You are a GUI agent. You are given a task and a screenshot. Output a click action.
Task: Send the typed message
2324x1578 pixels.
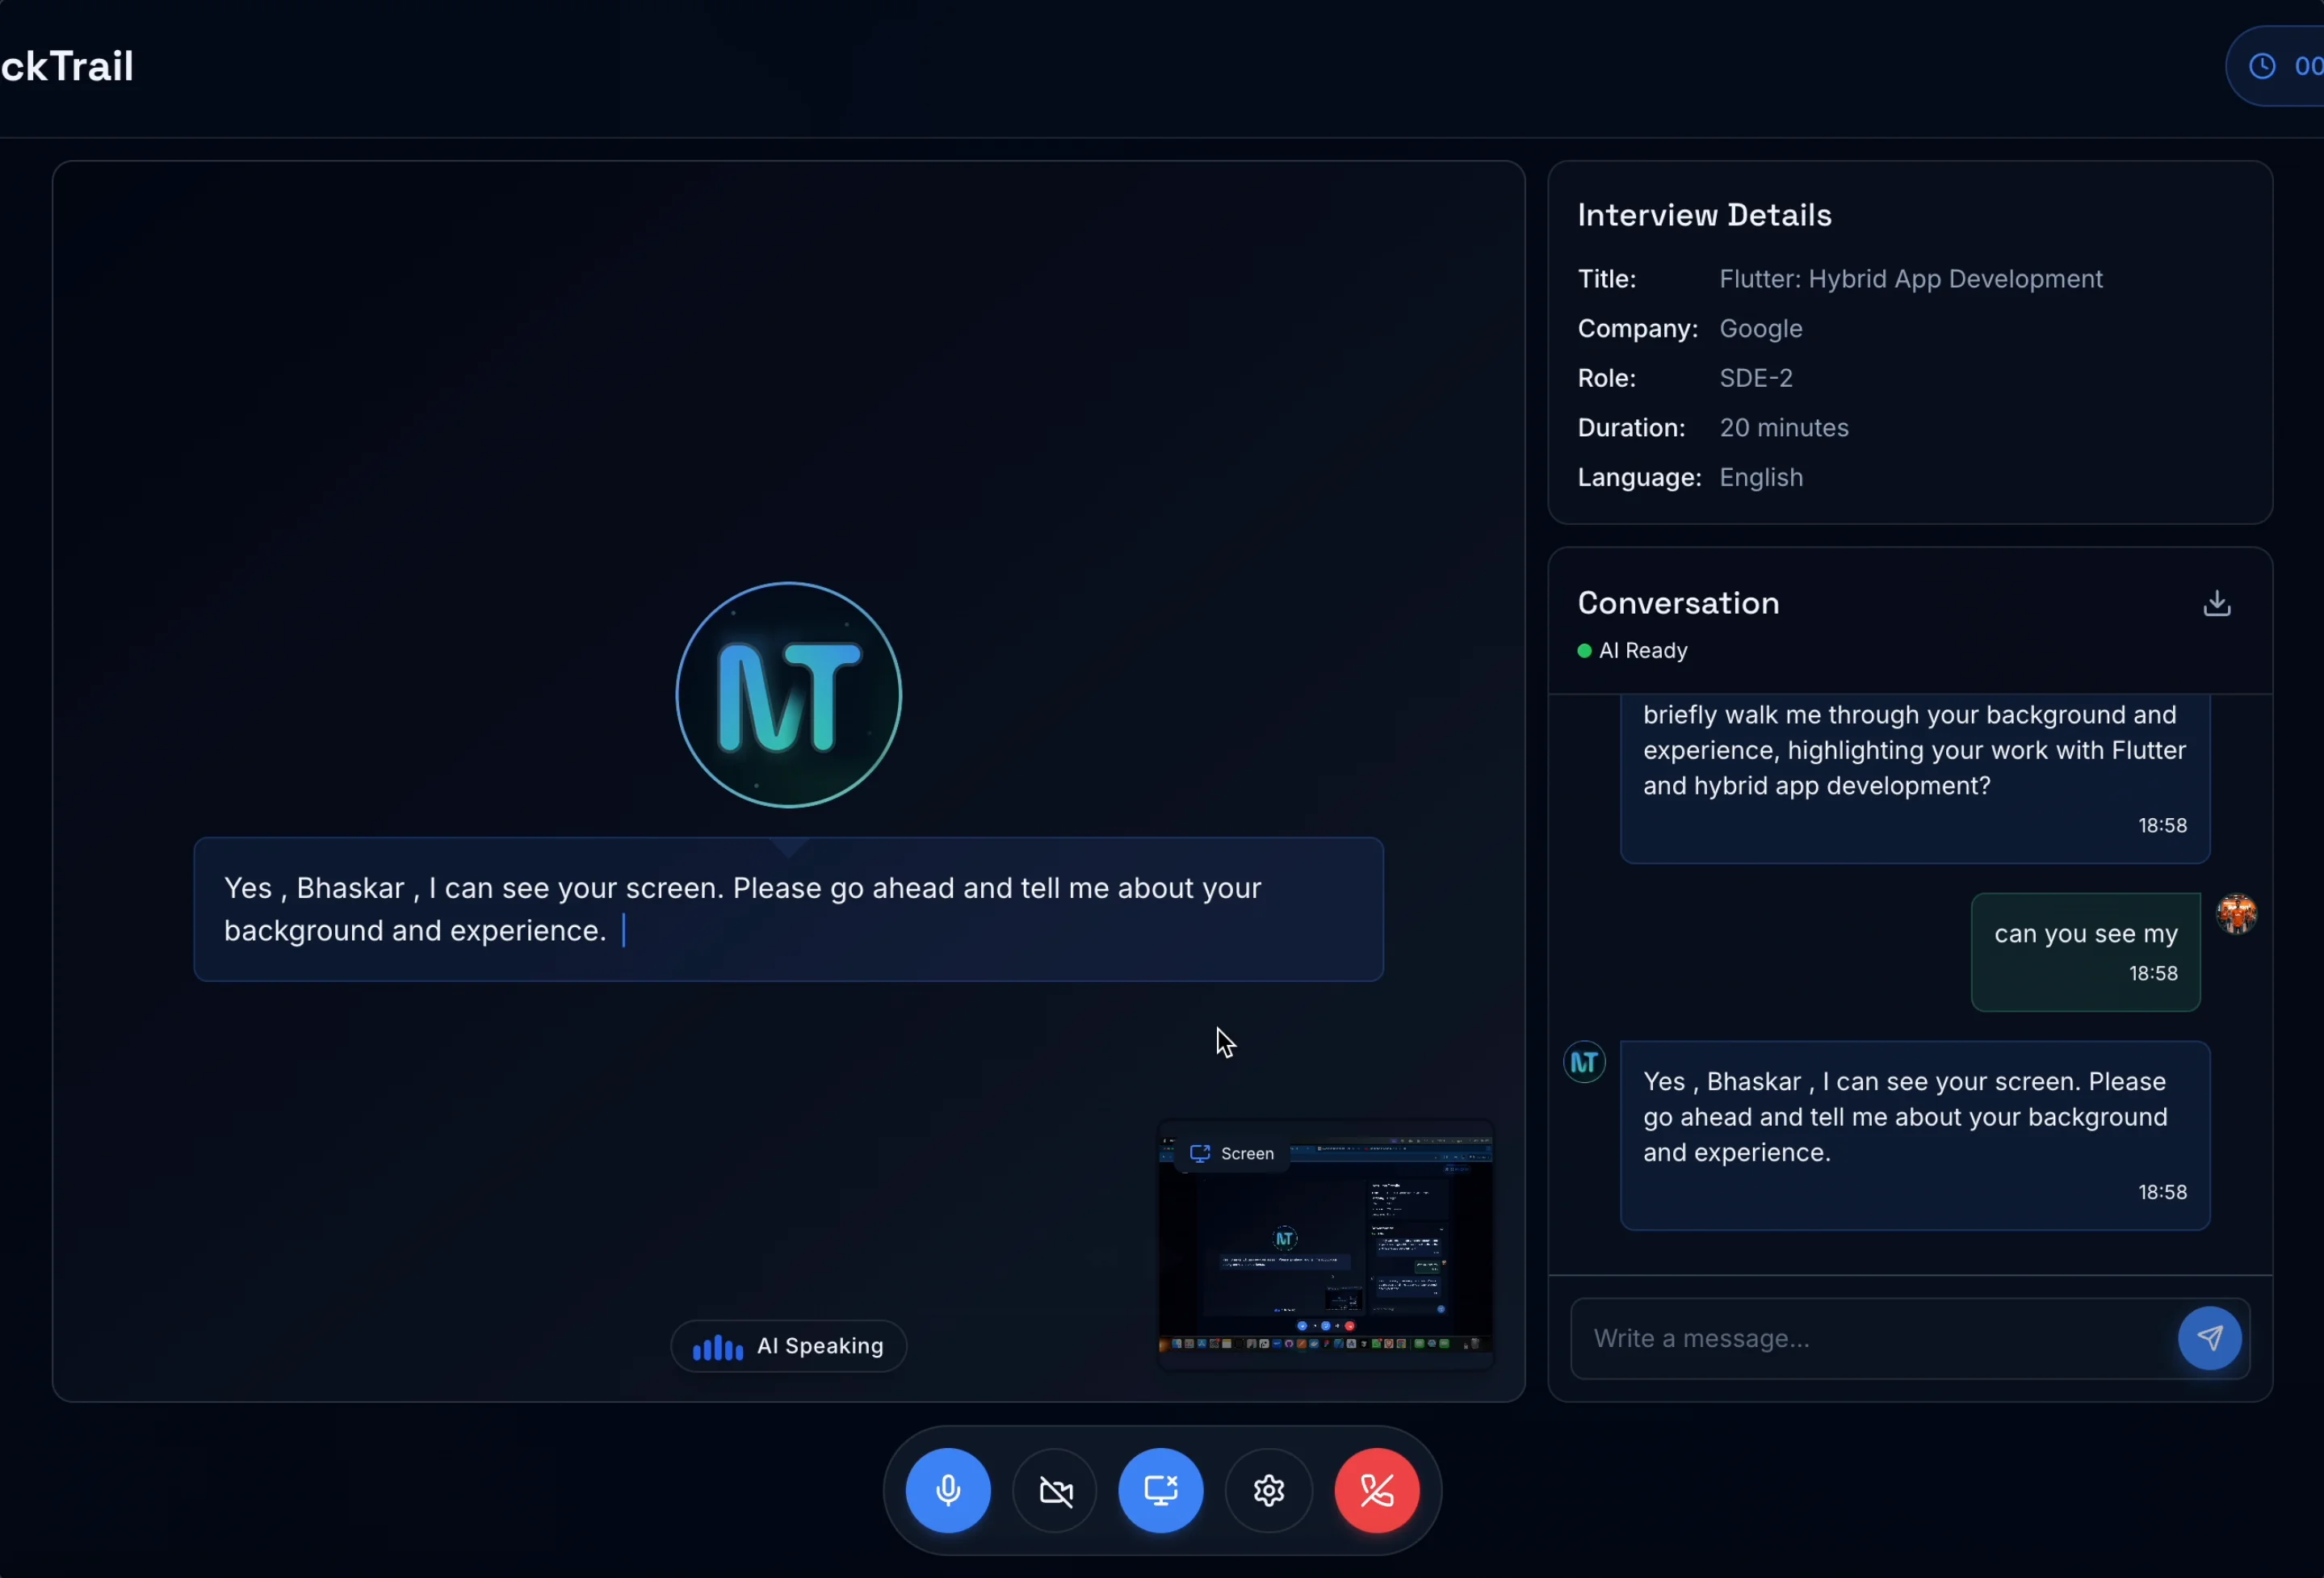point(2209,1338)
